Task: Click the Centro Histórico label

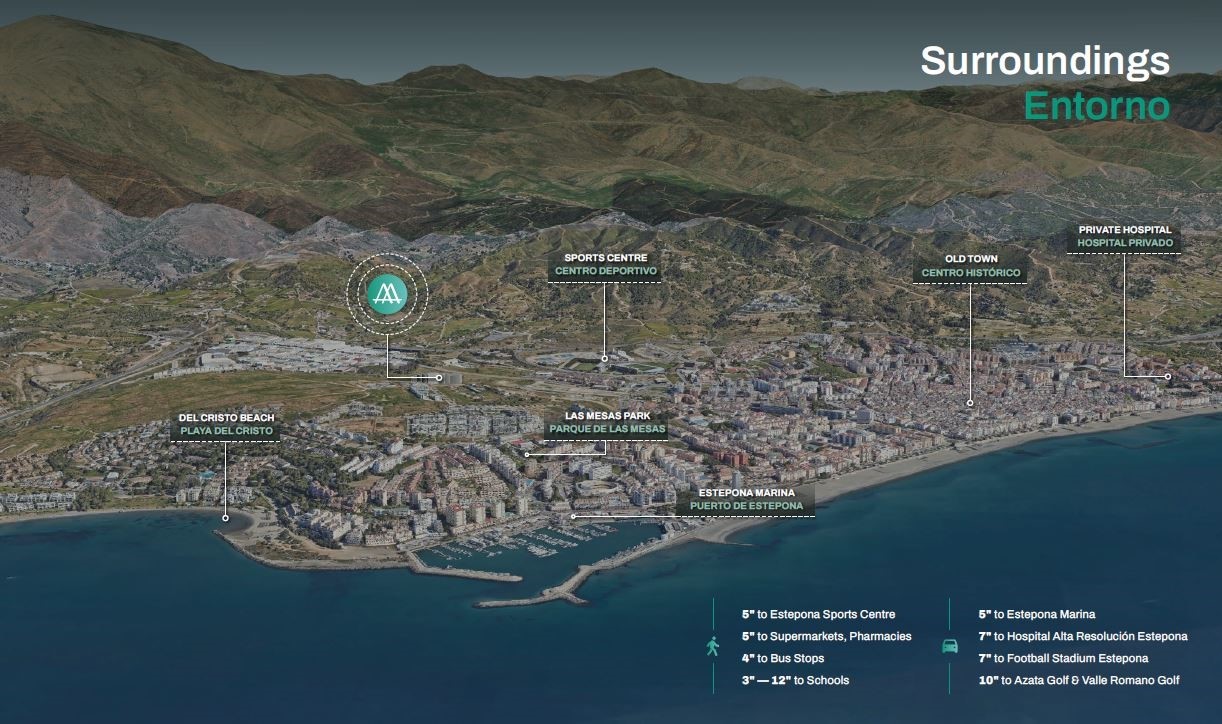Action: (971, 272)
